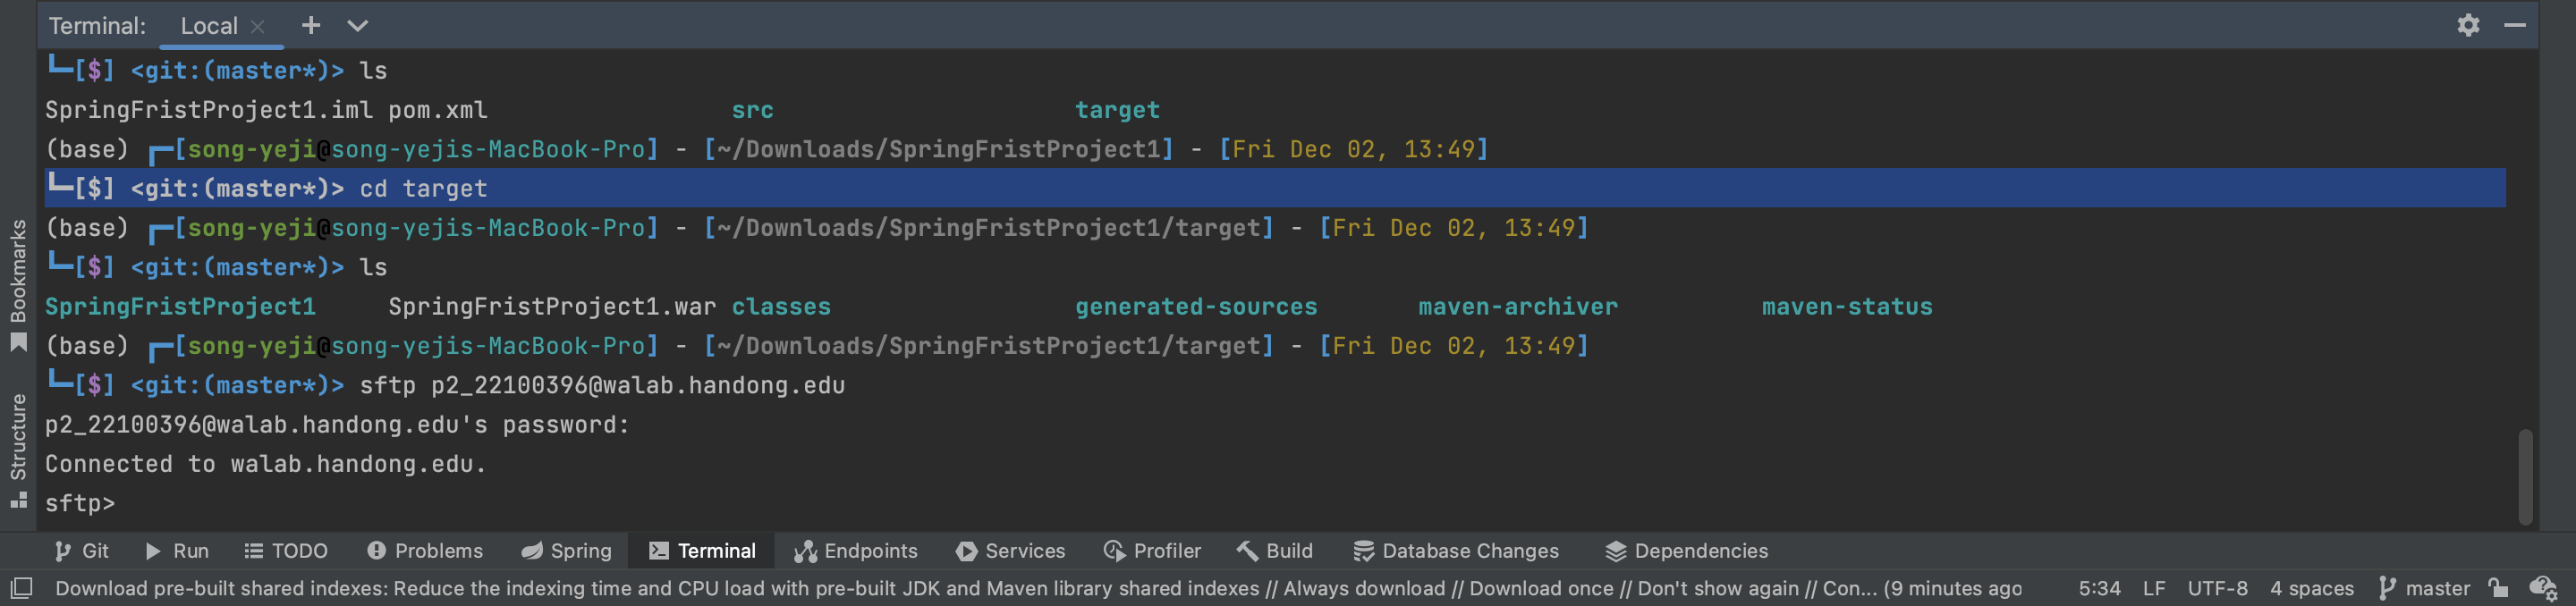Click 'SpringFristProject1.iml' in the output
Image resolution: width=2576 pixels, height=606 pixels.
(x=209, y=110)
